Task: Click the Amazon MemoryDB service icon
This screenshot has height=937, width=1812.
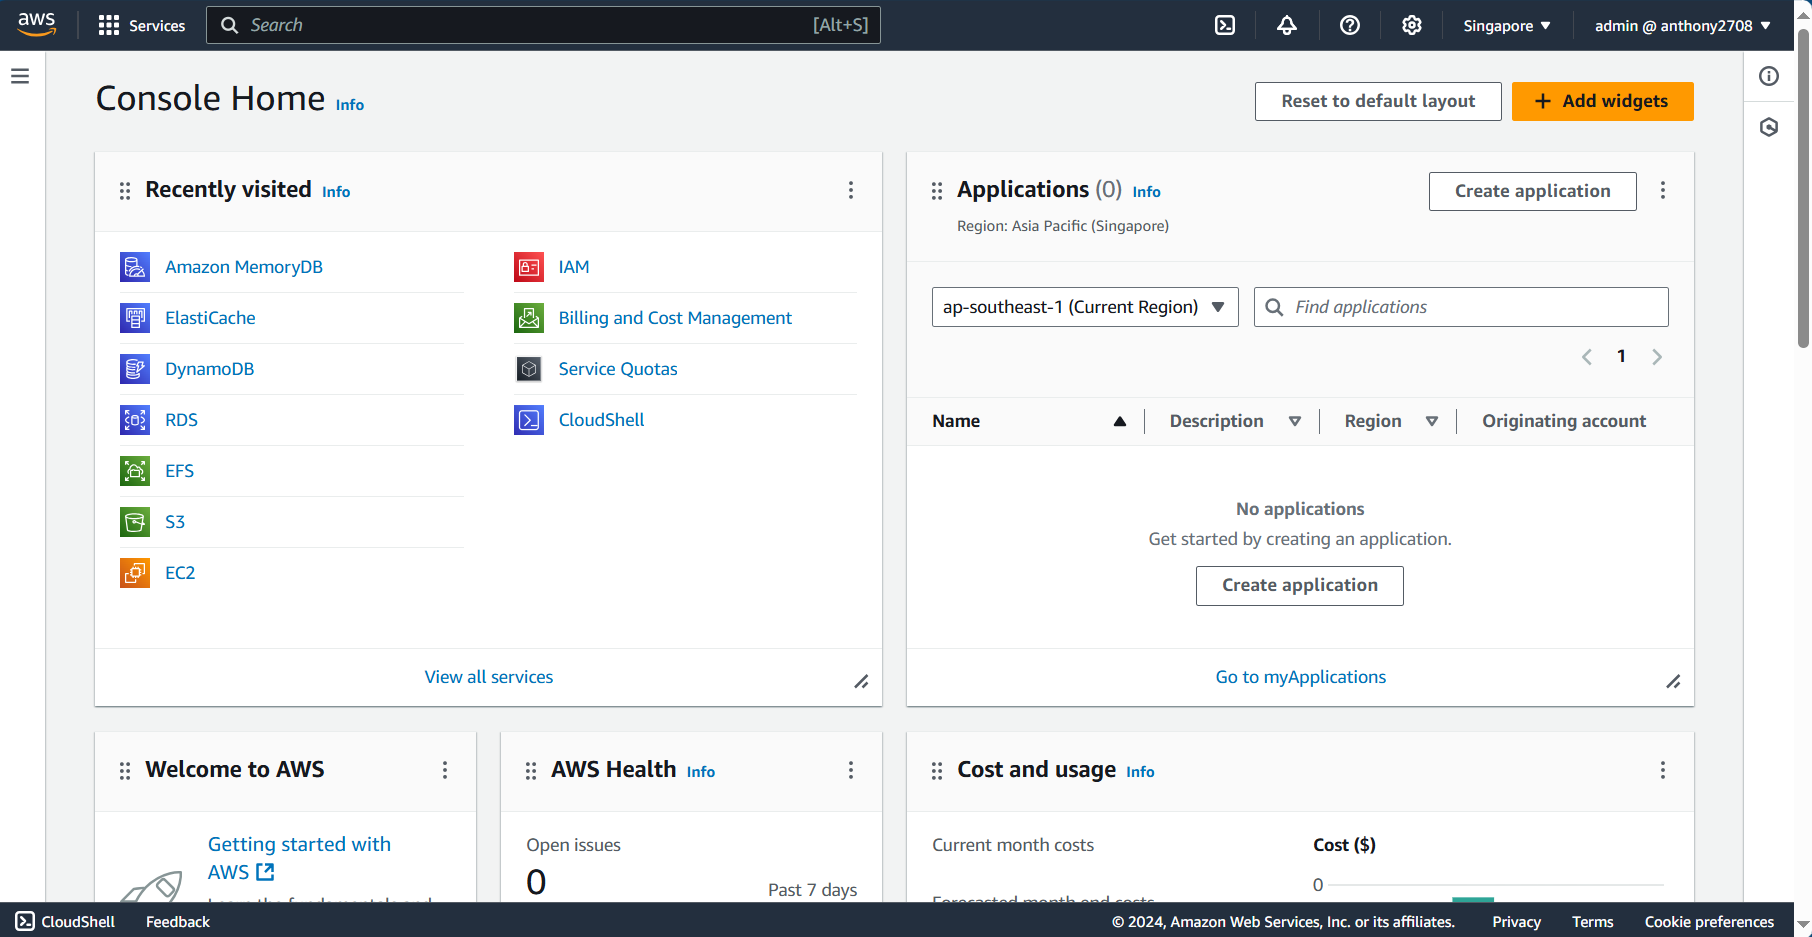Action: coord(135,267)
